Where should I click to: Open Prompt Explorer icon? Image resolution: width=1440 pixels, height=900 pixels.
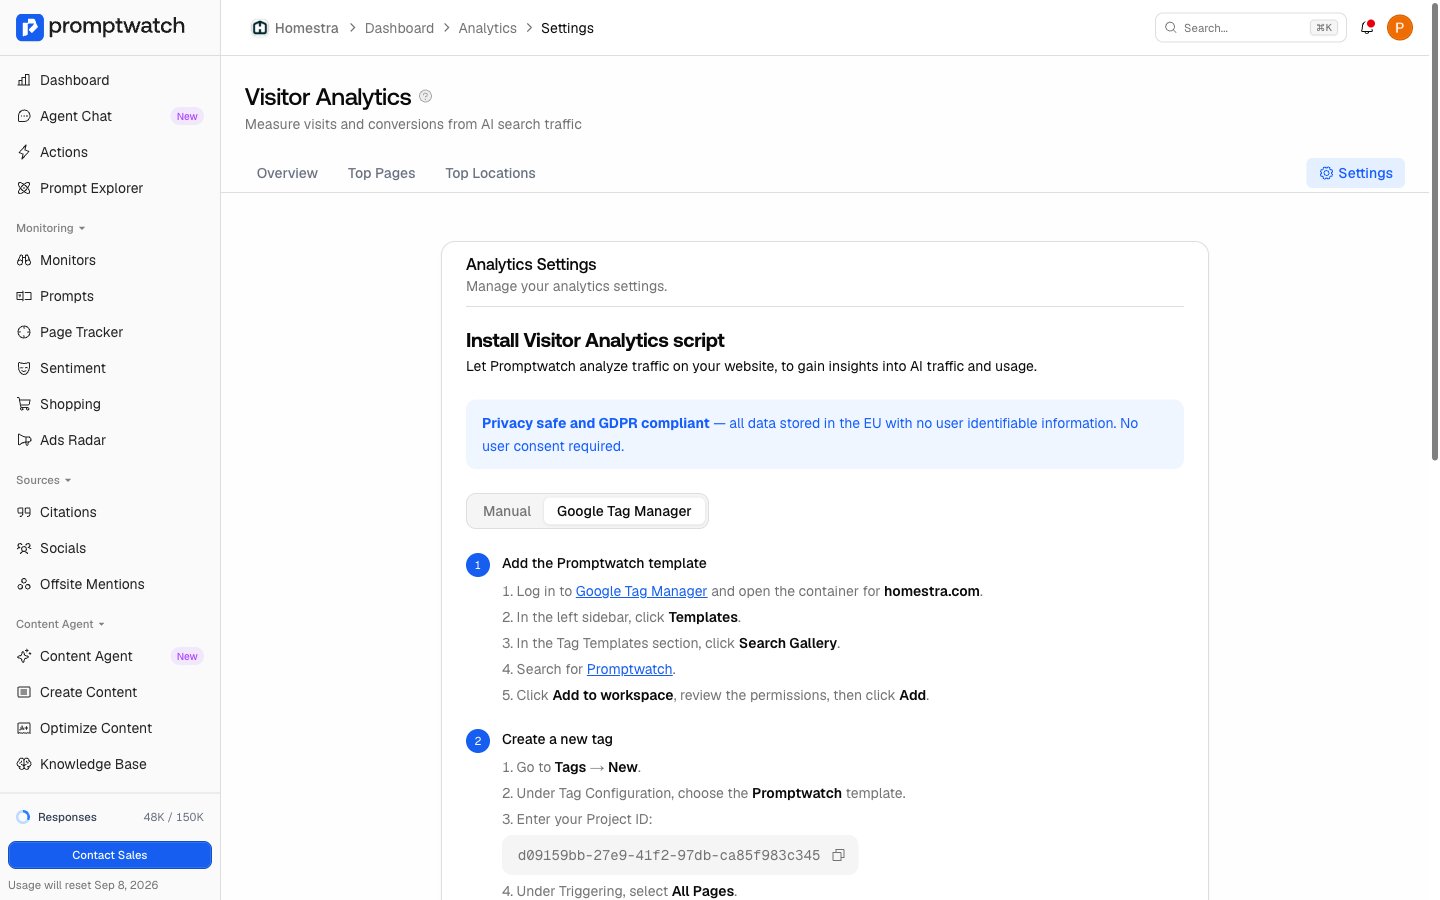click(x=24, y=188)
